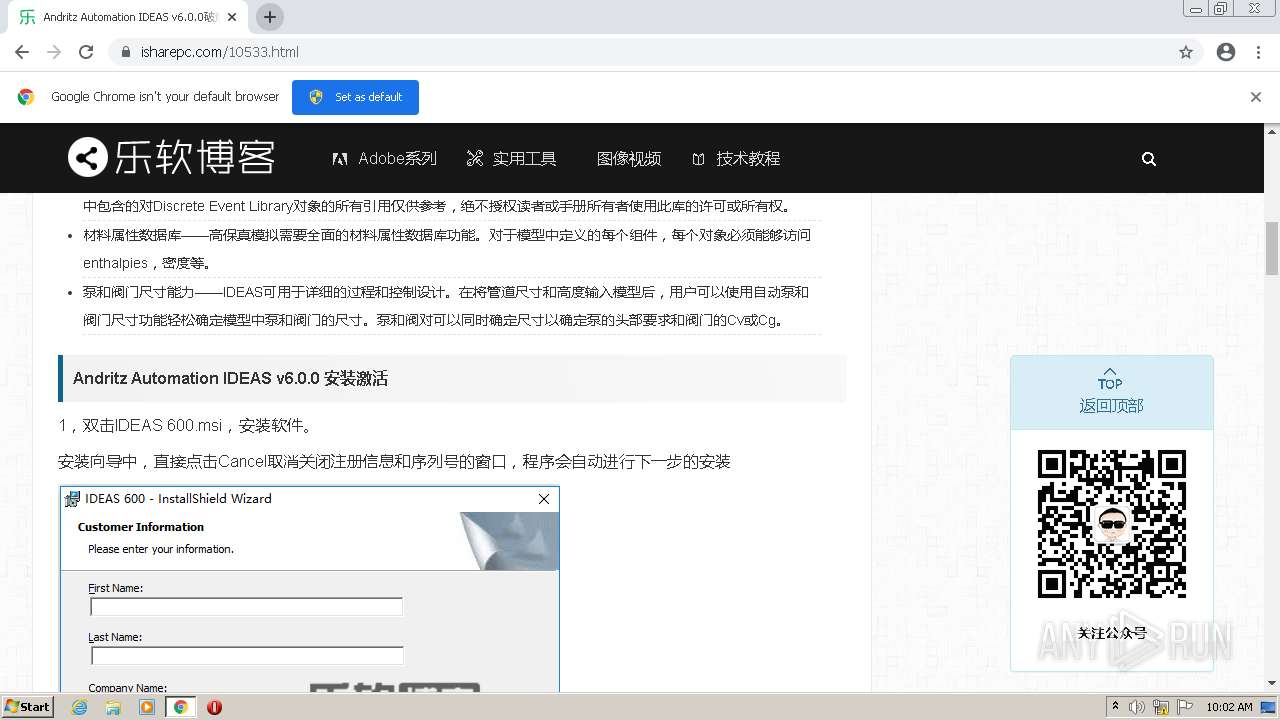Open the 图像视频 menu
Viewport: 1280px width, 720px height.
[629, 158]
